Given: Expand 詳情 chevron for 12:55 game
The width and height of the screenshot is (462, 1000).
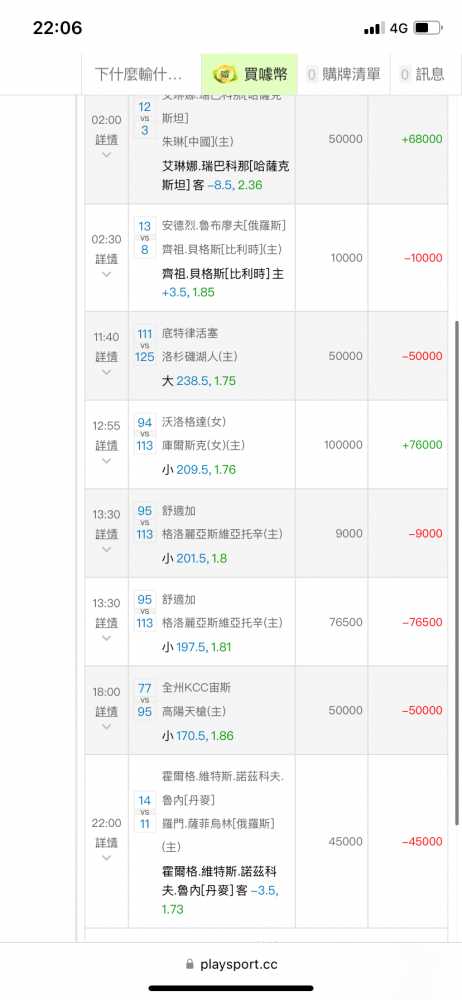Looking at the screenshot, I should pos(107,460).
